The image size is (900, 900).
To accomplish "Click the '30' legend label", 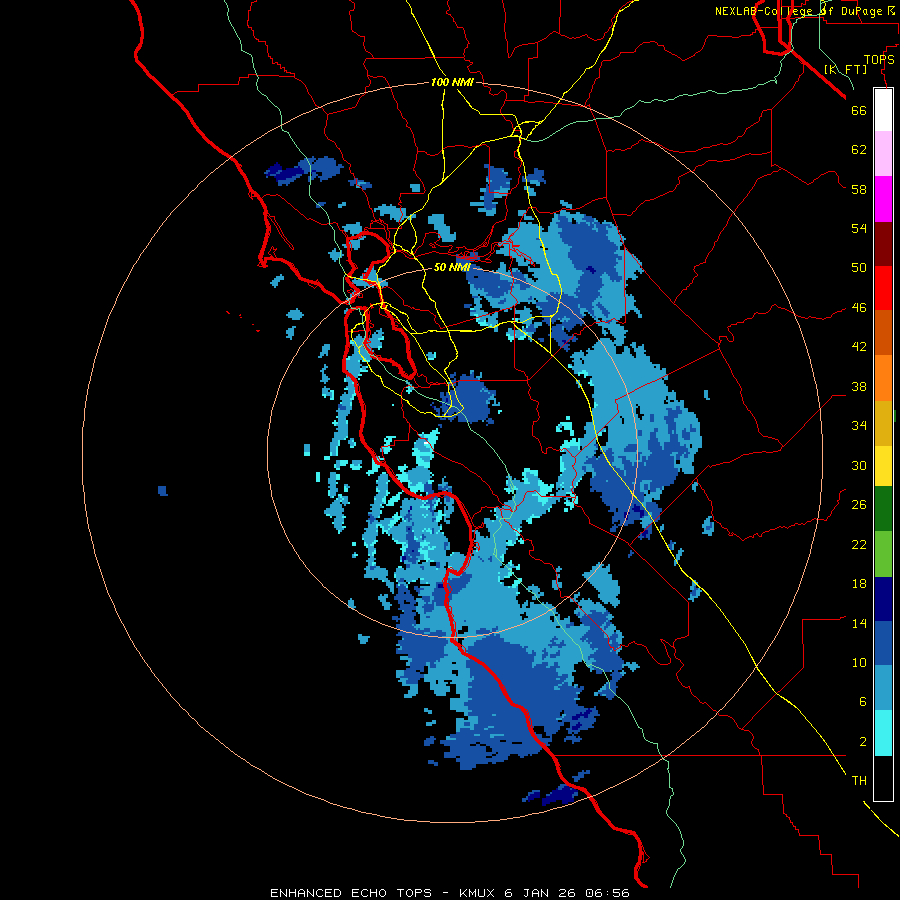I will tap(859, 465).
